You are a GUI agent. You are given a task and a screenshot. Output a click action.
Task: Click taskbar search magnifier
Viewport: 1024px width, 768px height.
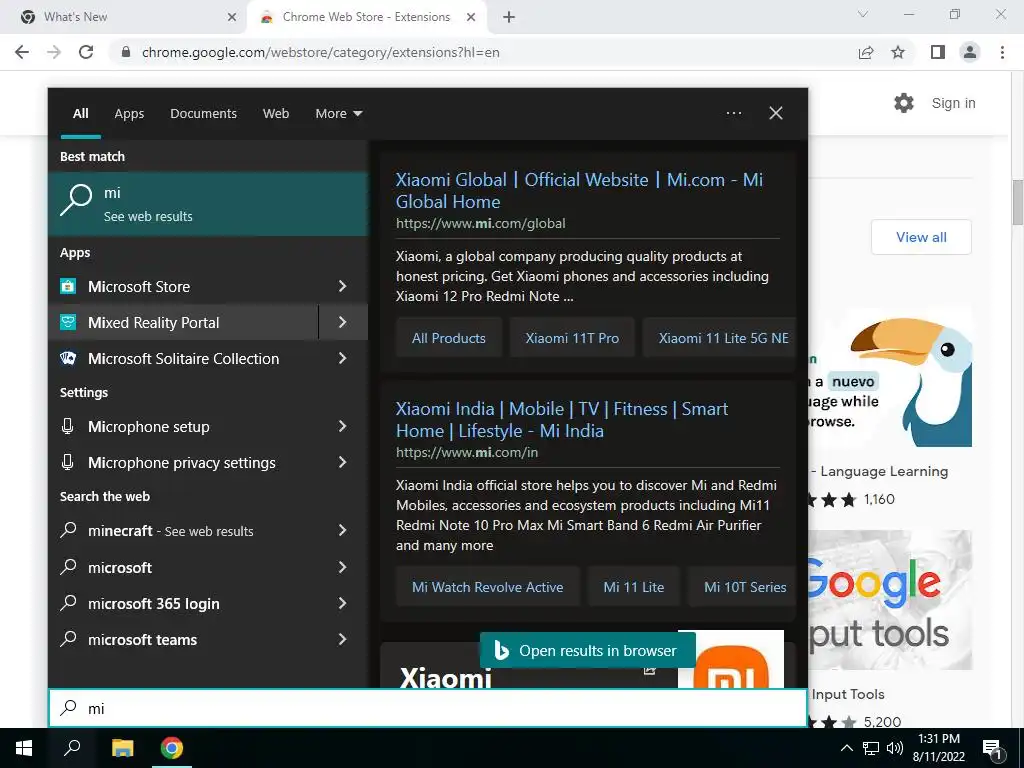coord(72,748)
